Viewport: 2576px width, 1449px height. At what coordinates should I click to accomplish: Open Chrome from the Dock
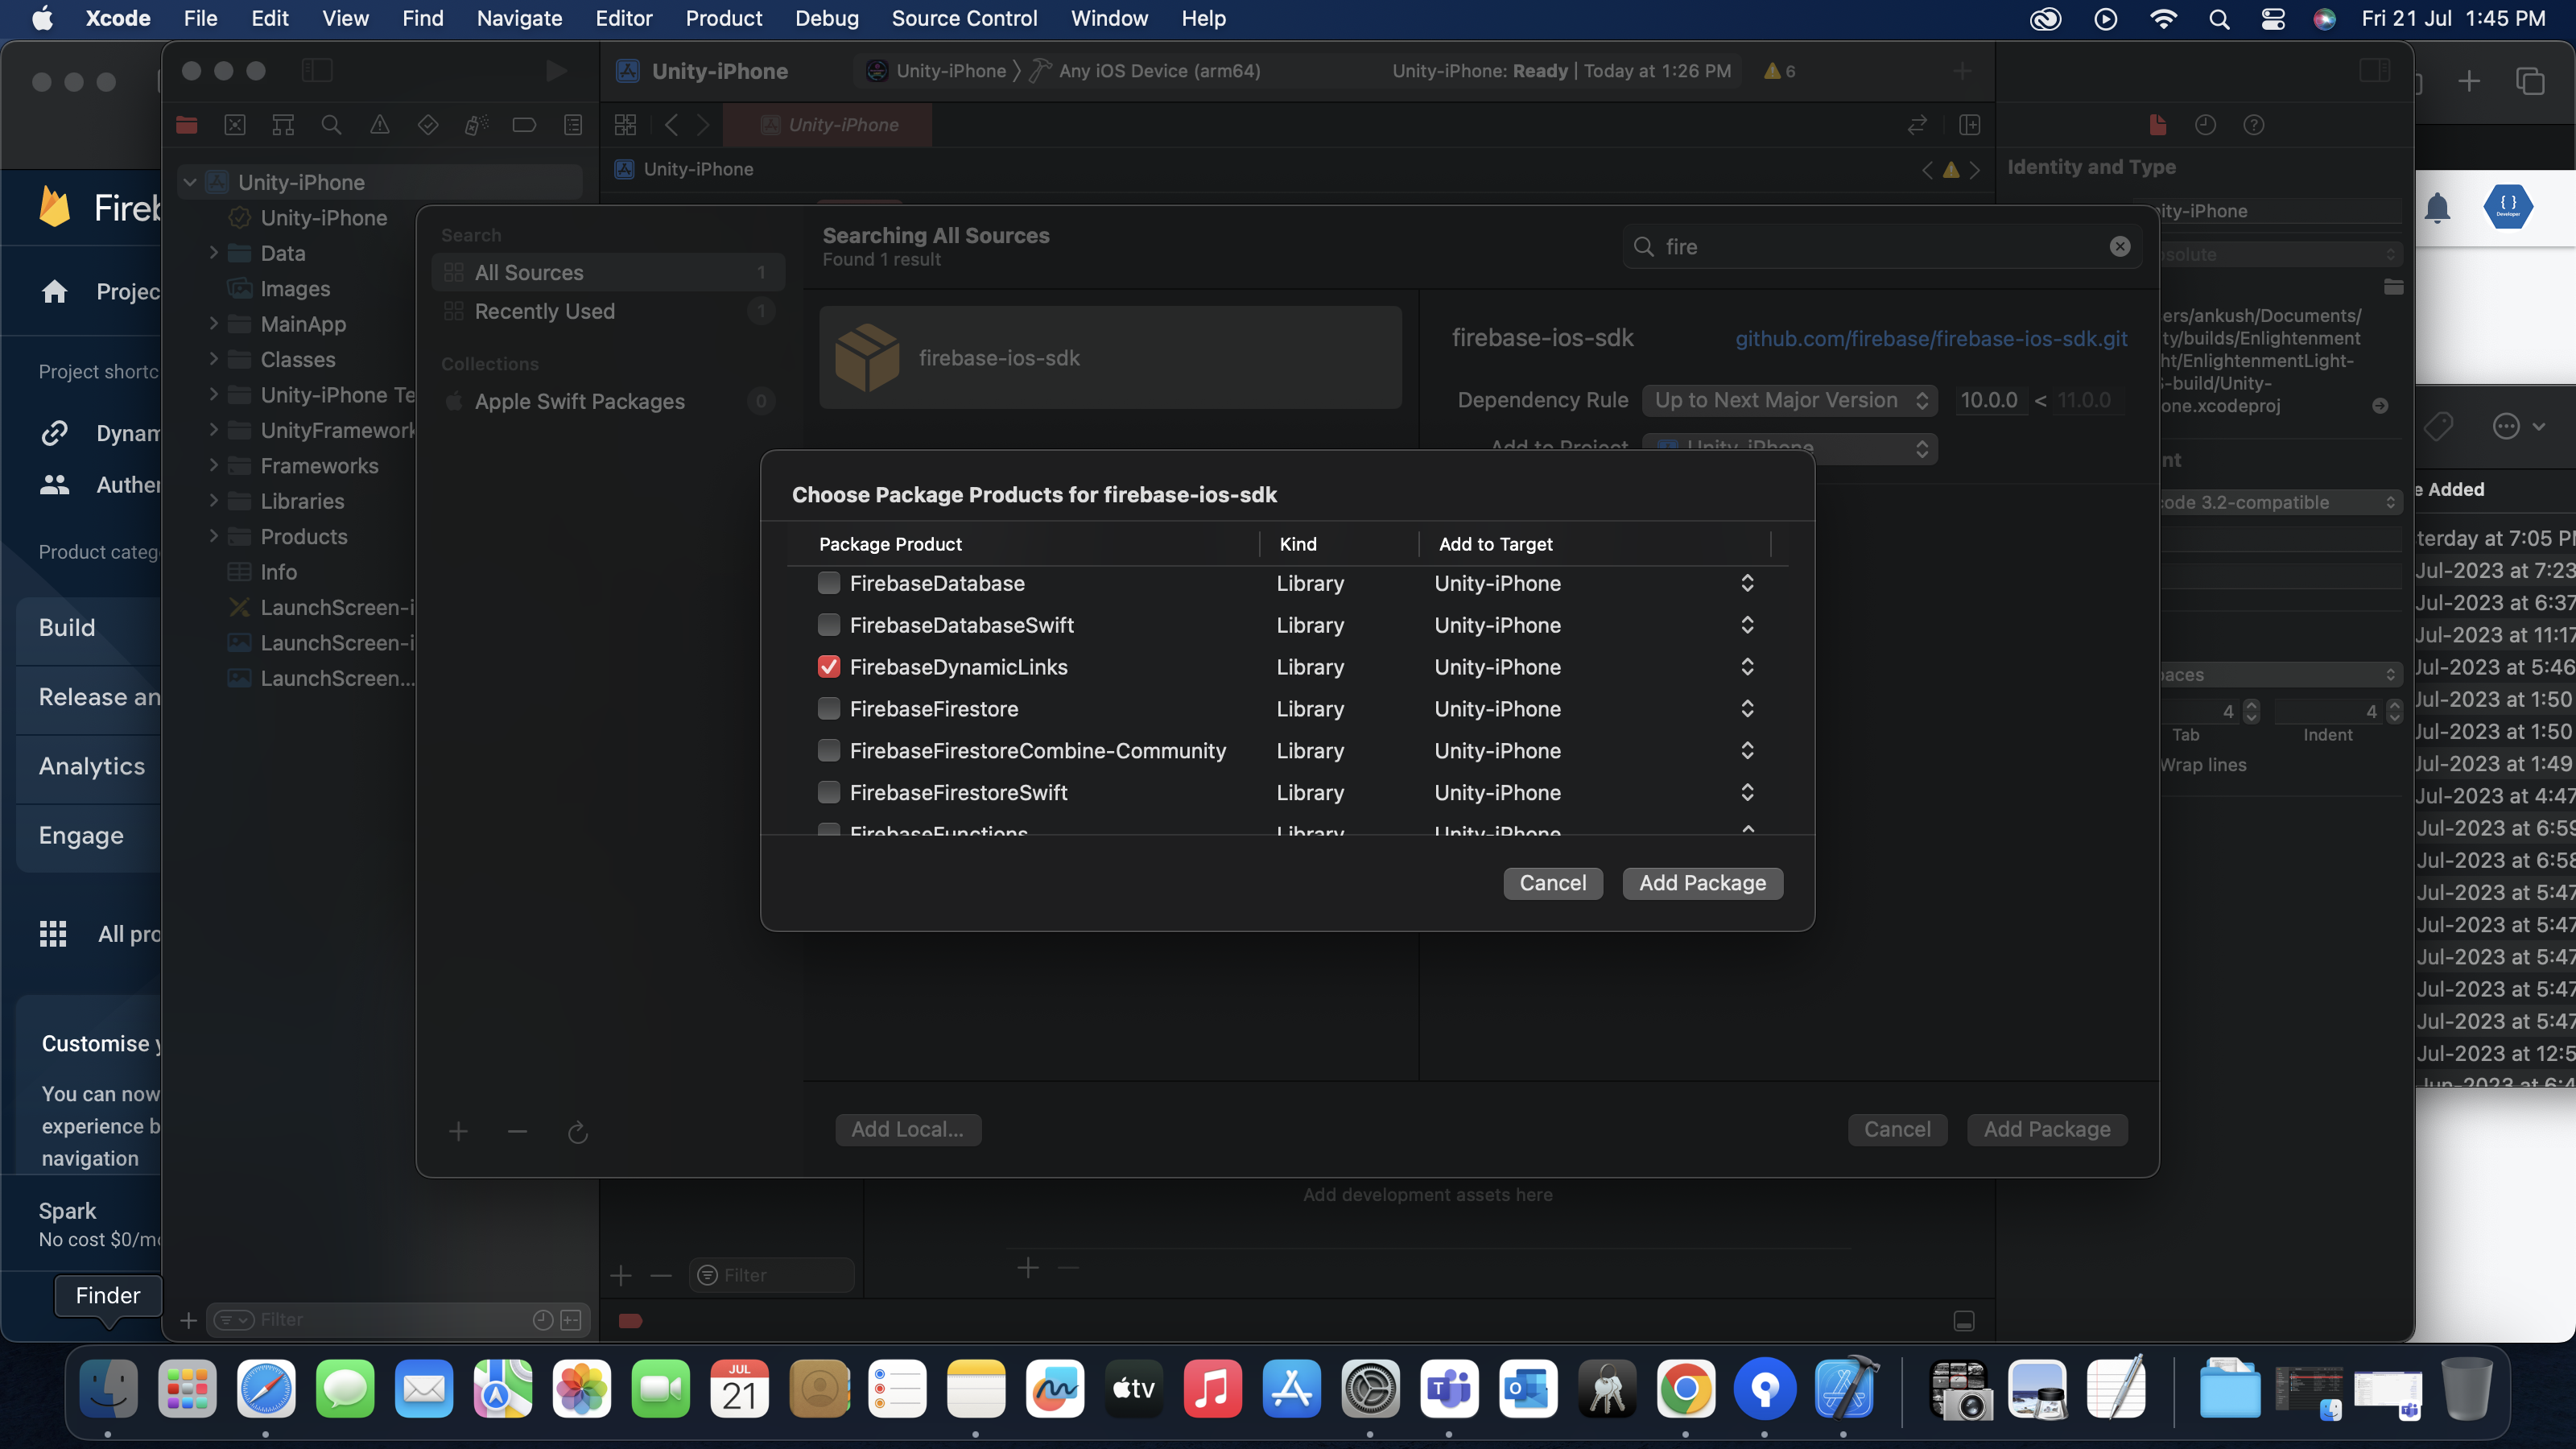[x=1685, y=1389]
